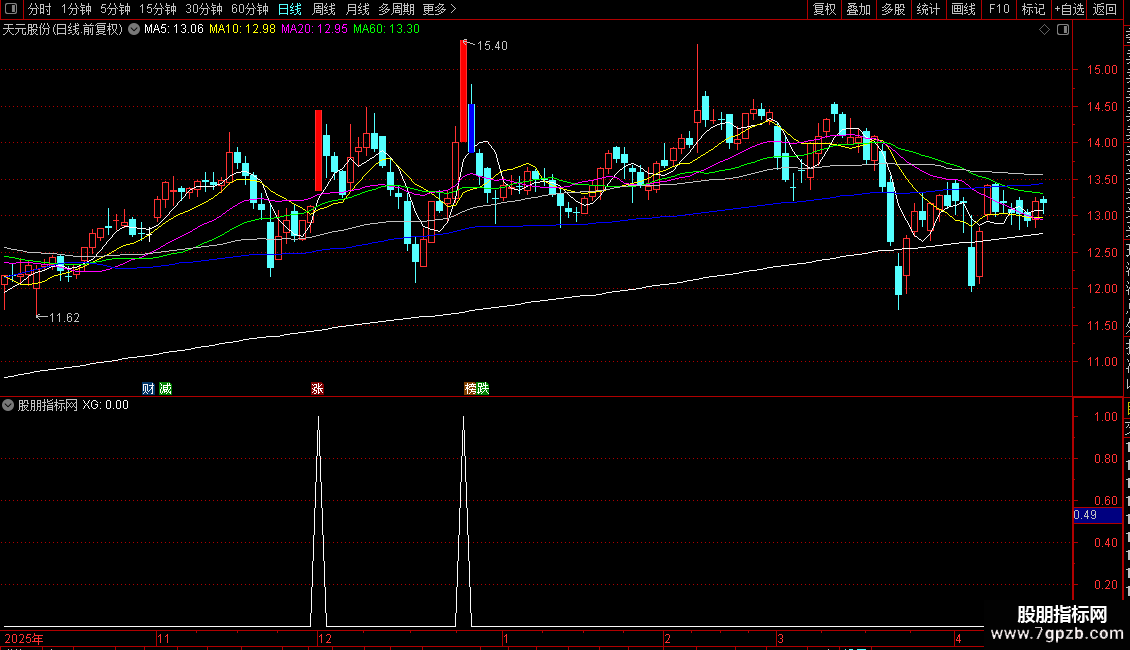The width and height of the screenshot is (1130, 650).
Task: Click the MA20: 12.95 label
Action: click(x=314, y=29)
